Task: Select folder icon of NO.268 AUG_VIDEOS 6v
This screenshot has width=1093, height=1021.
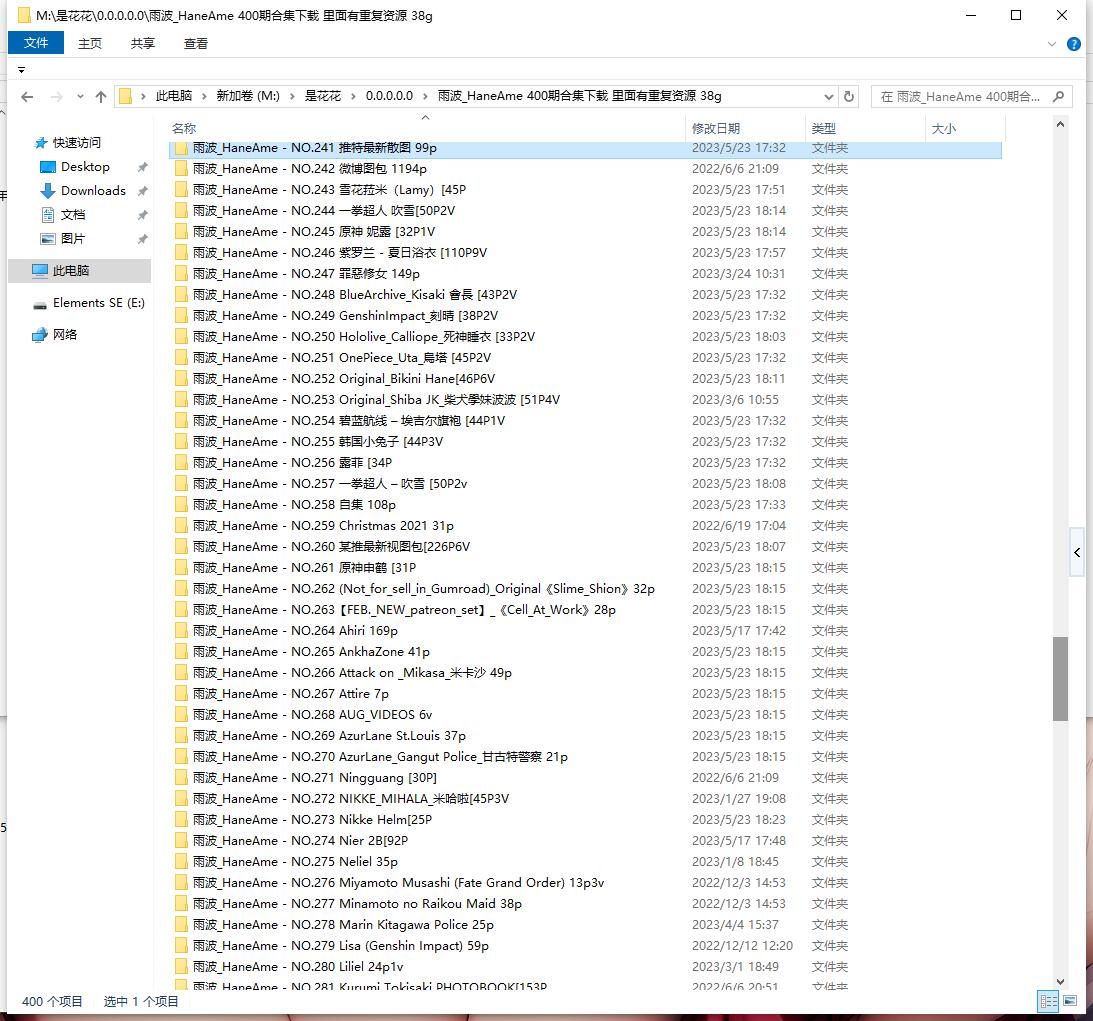Action: click(181, 714)
